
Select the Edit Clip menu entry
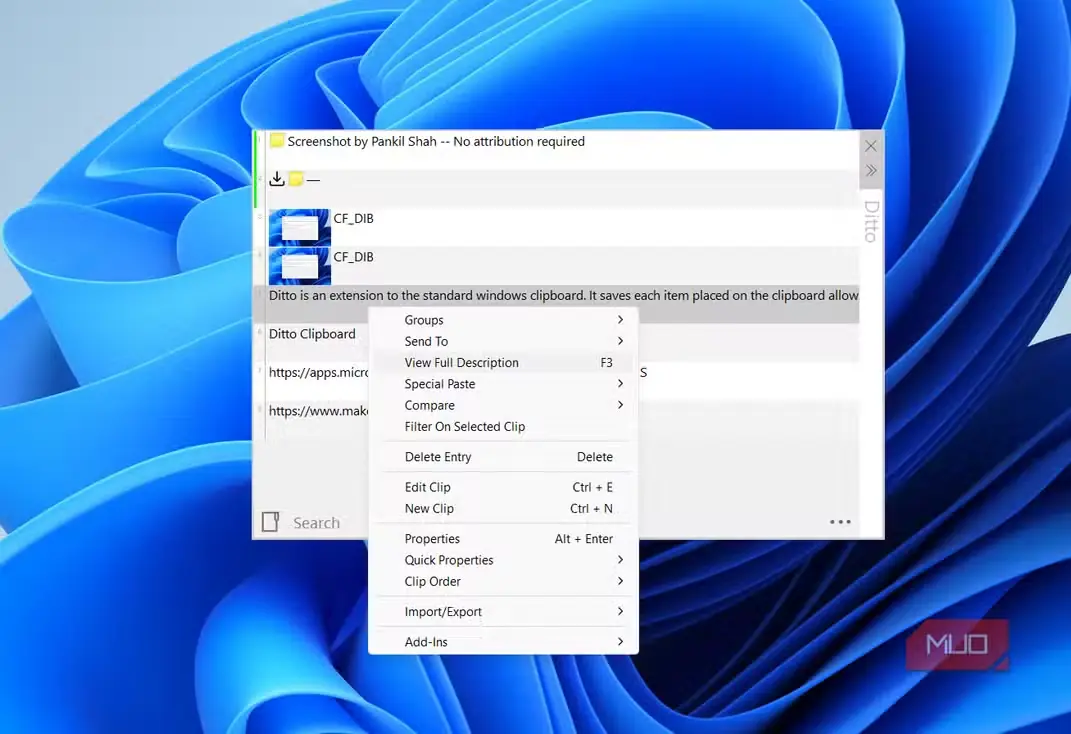click(503, 487)
